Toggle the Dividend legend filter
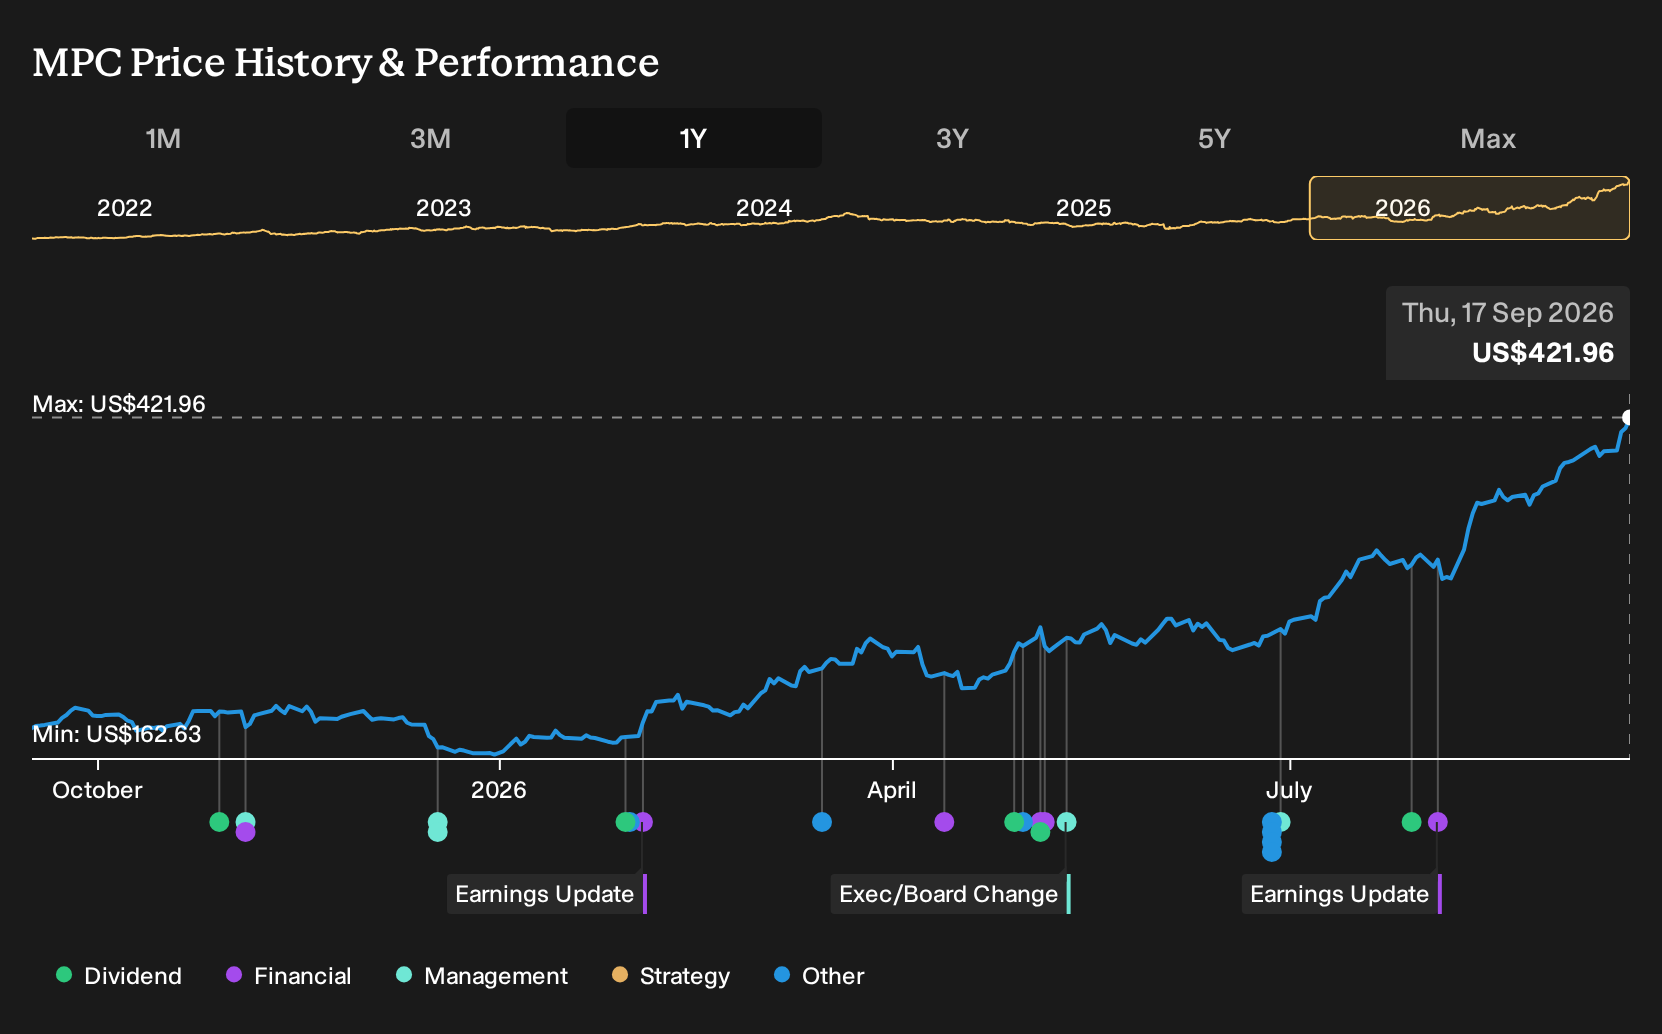1662x1034 pixels. (119, 976)
